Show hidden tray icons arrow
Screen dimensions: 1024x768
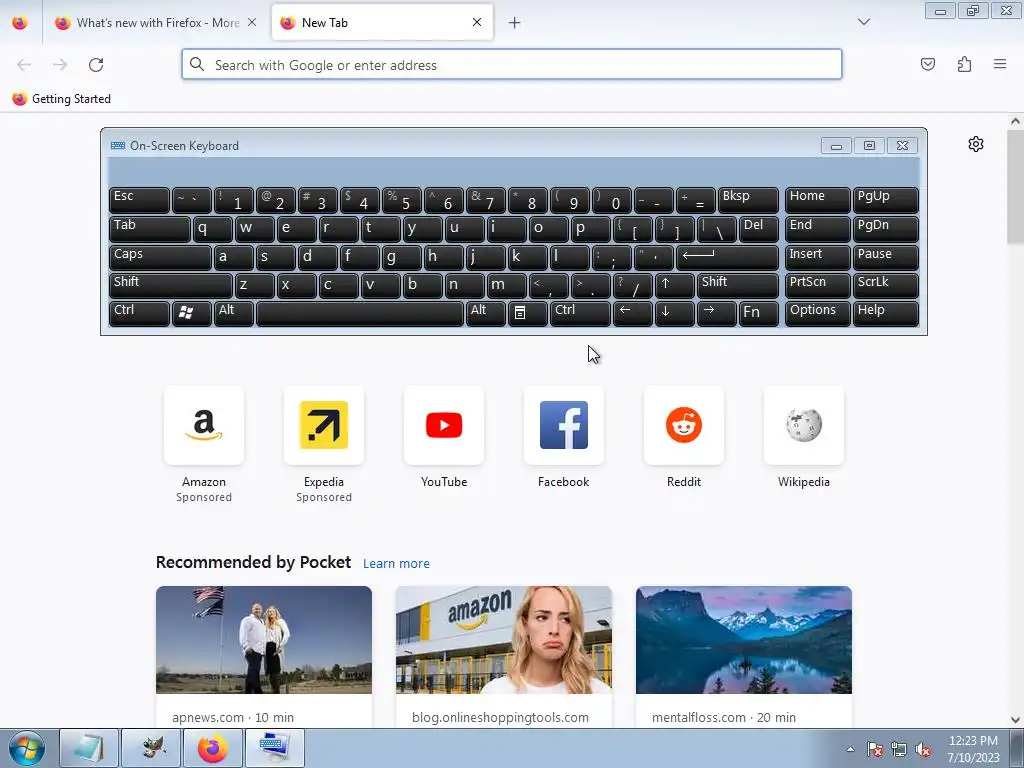[850, 749]
